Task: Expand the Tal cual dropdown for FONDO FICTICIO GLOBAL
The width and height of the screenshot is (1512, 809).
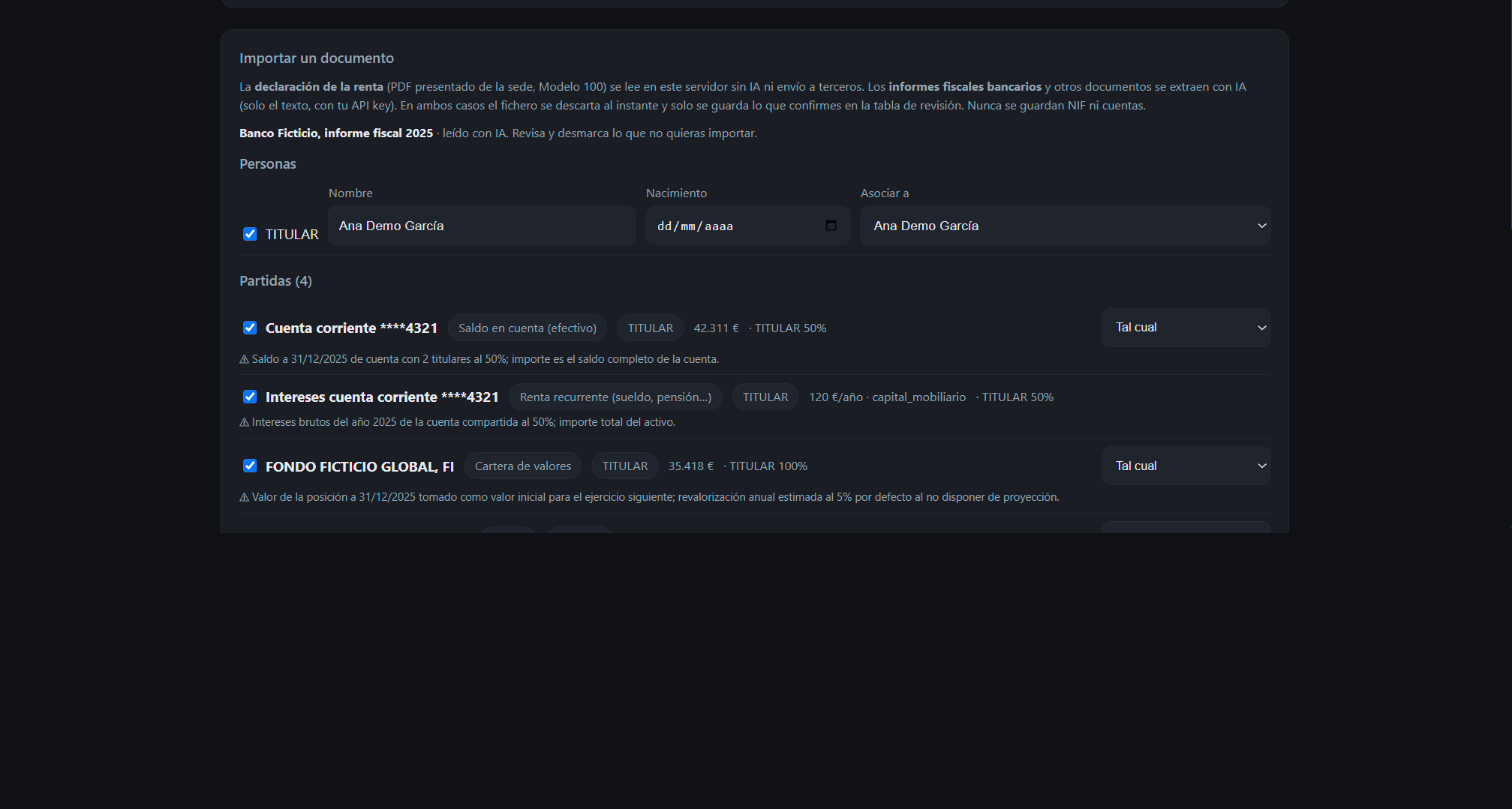Action: [1186, 466]
